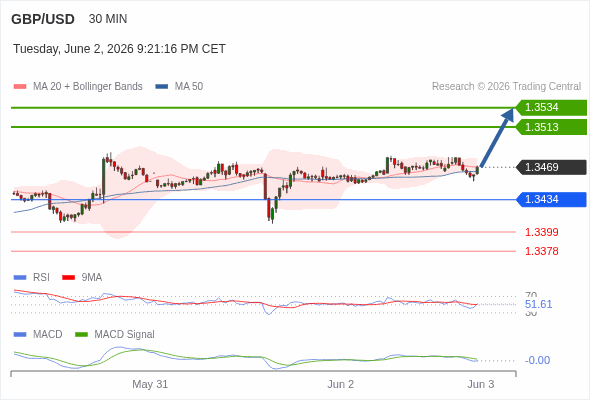Click the 1.3513 green resistance price tag

click(551, 127)
